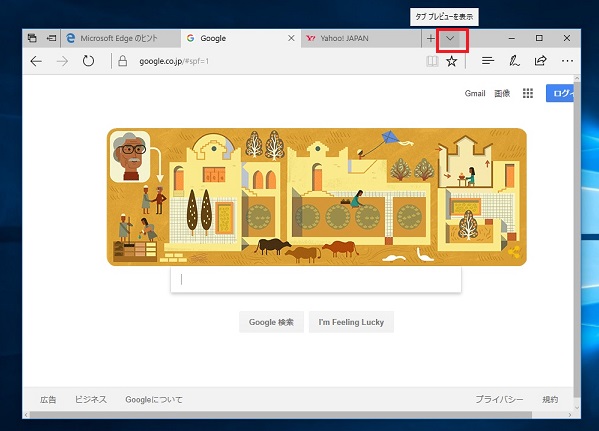Add this page to favorites star
599x431 pixels.
coord(452,61)
